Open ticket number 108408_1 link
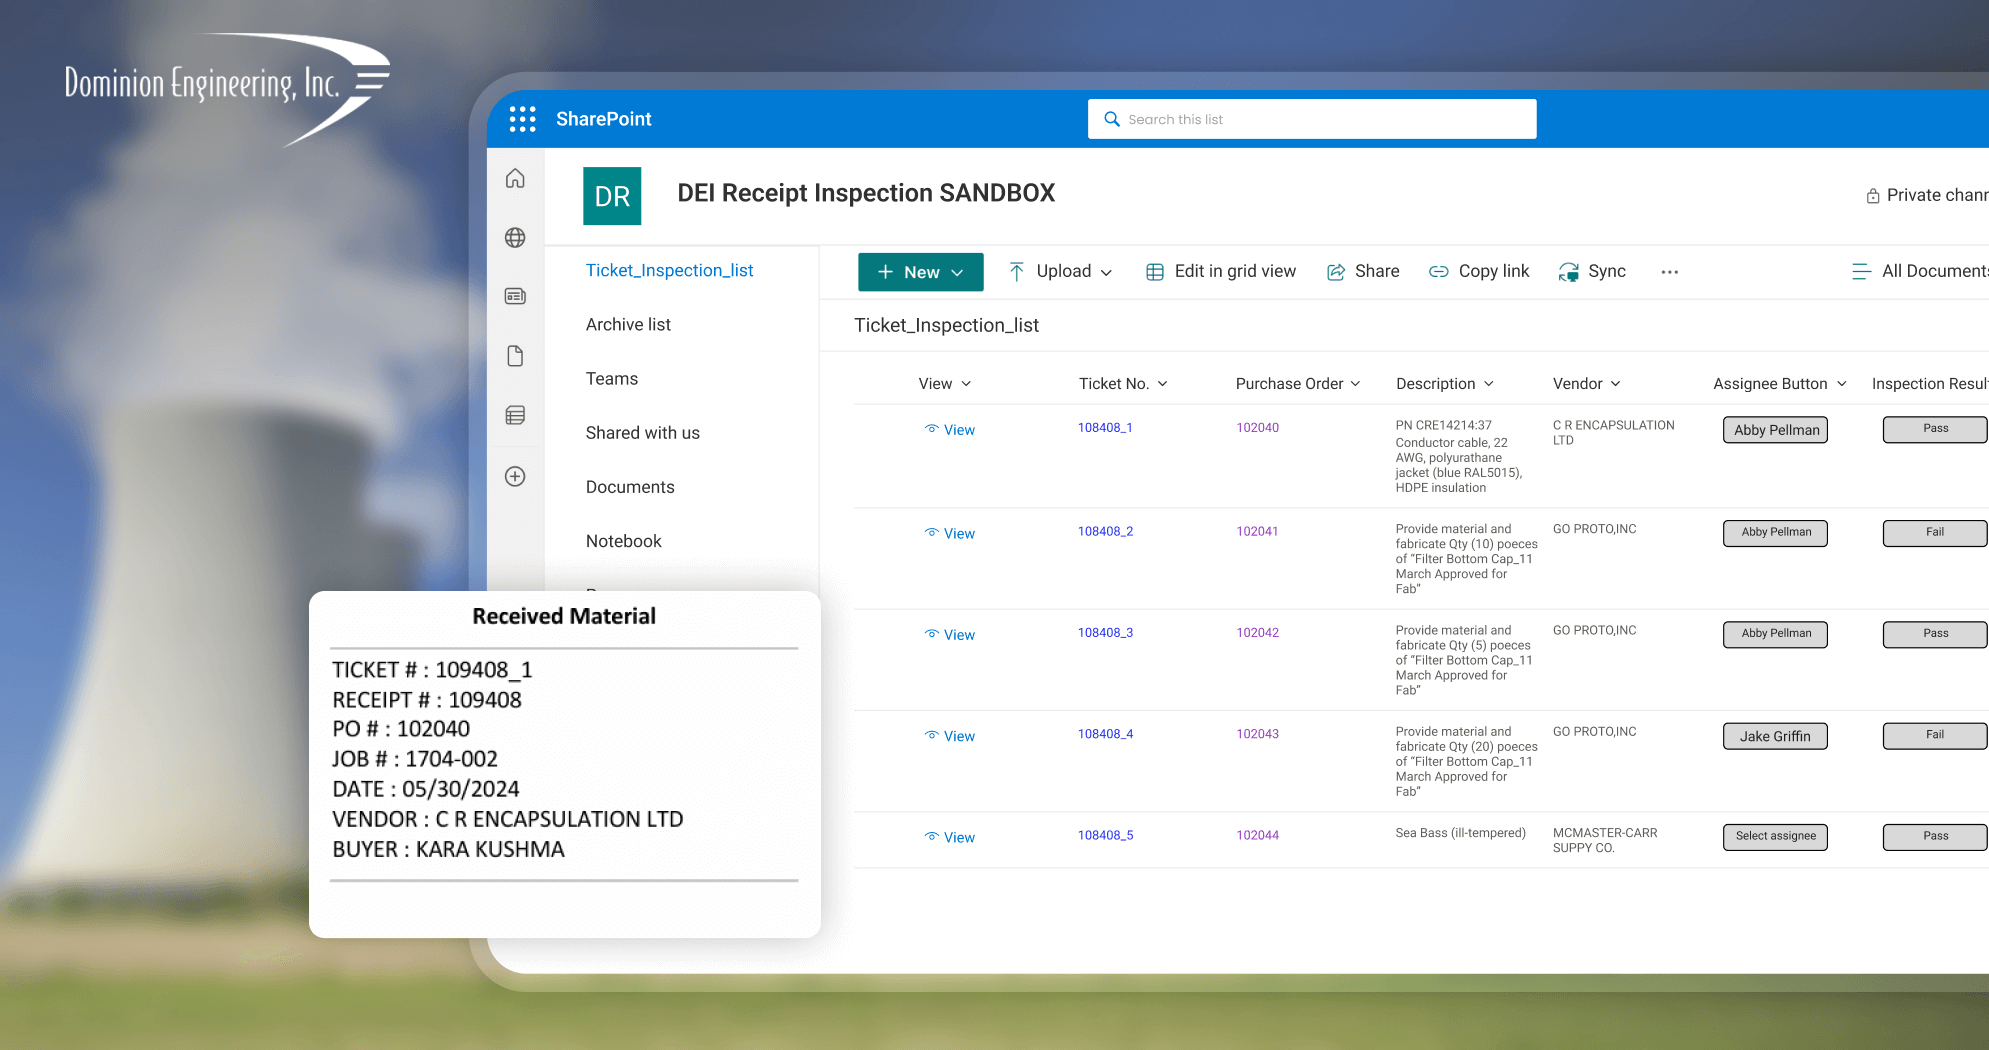 (1105, 428)
